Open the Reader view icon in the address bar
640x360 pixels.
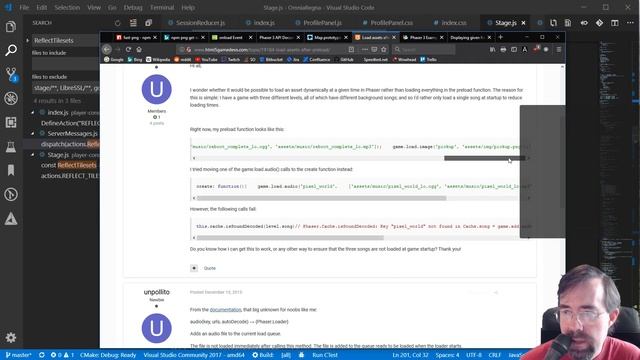point(351,49)
